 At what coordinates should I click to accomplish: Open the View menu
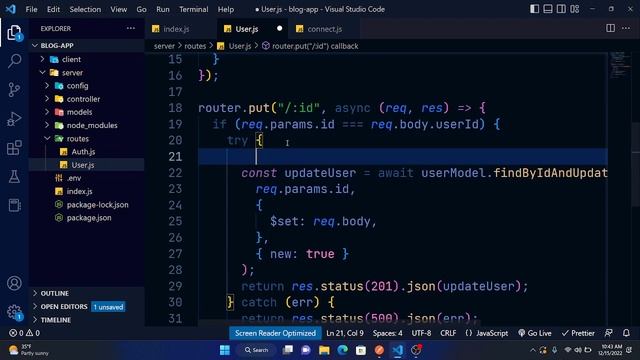[118, 9]
